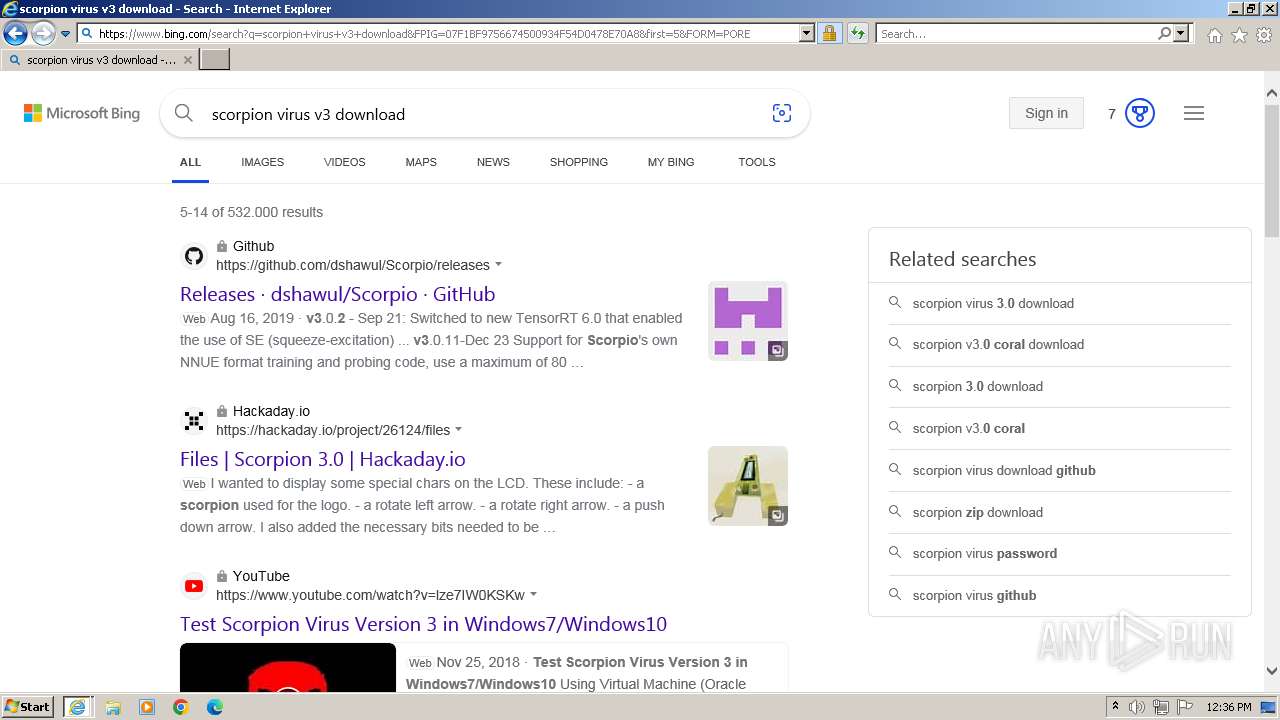This screenshot has height=720, width=1280.
Task: Open the address bar autocomplete dropdown
Action: (x=807, y=33)
